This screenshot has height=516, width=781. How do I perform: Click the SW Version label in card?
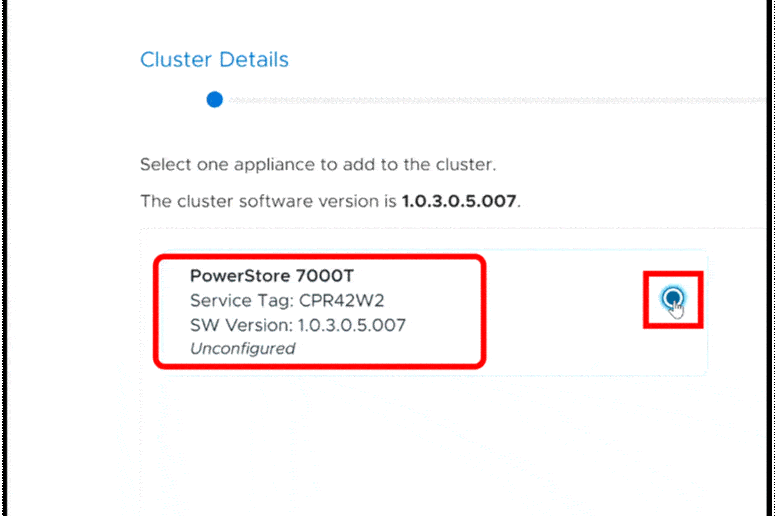click(242, 325)
